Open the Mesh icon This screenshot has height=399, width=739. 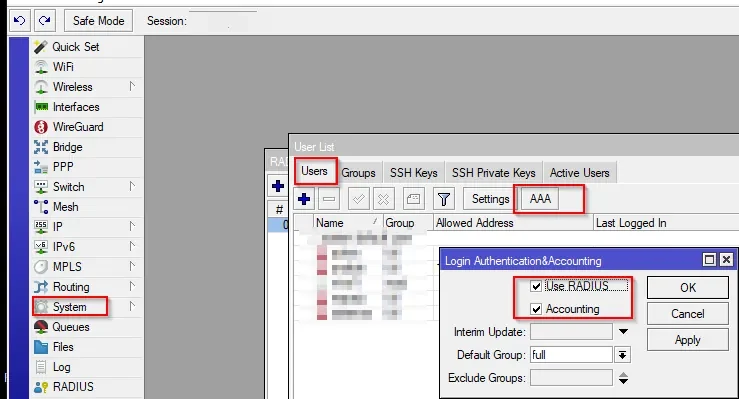tap(41, 207)
